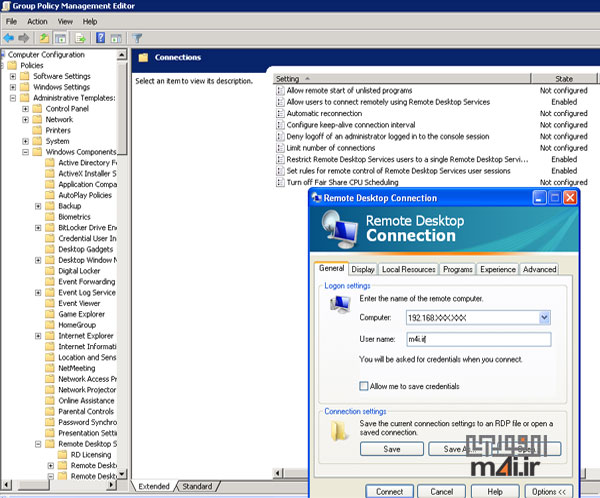Click the Back arrow toolbar icon
This screenshot has height=498, width=600.
(x=8, y=38)
